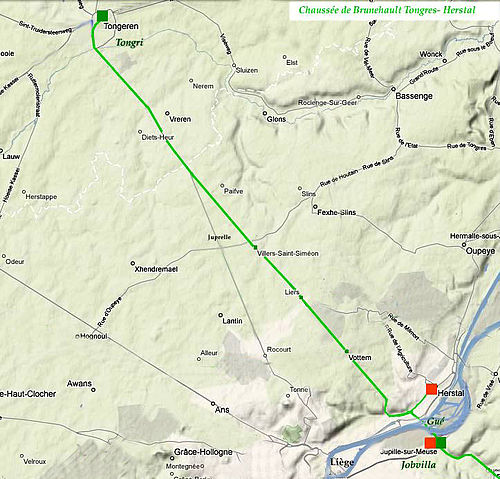The height and width of the screenshot is (479, 500).
Task: Click the Lantin village circle marker
Action: [x=220, y=315]
